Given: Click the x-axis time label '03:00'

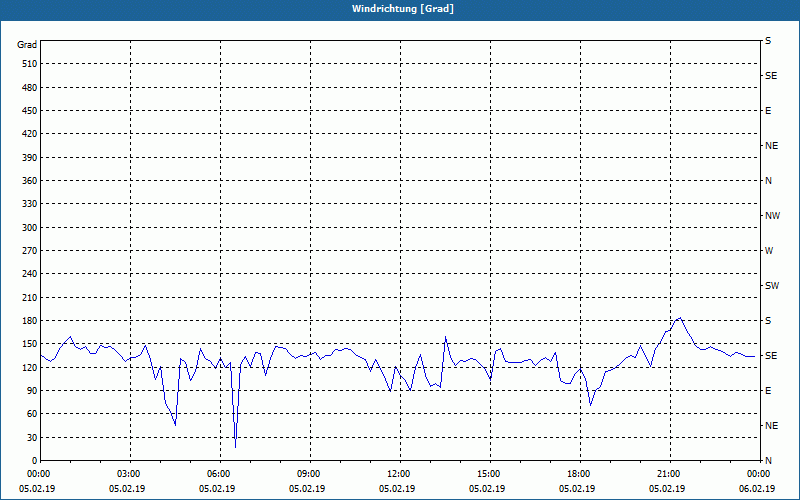Looking at the screenshot, I should (129, 474).
